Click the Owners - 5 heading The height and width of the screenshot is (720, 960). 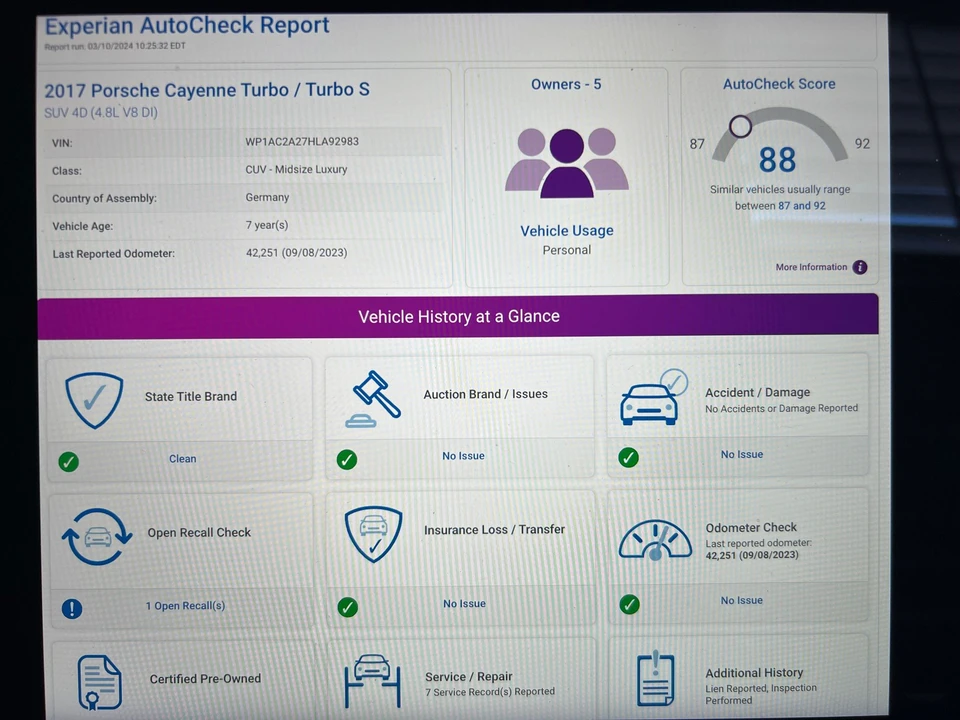[x=566, y=84]
